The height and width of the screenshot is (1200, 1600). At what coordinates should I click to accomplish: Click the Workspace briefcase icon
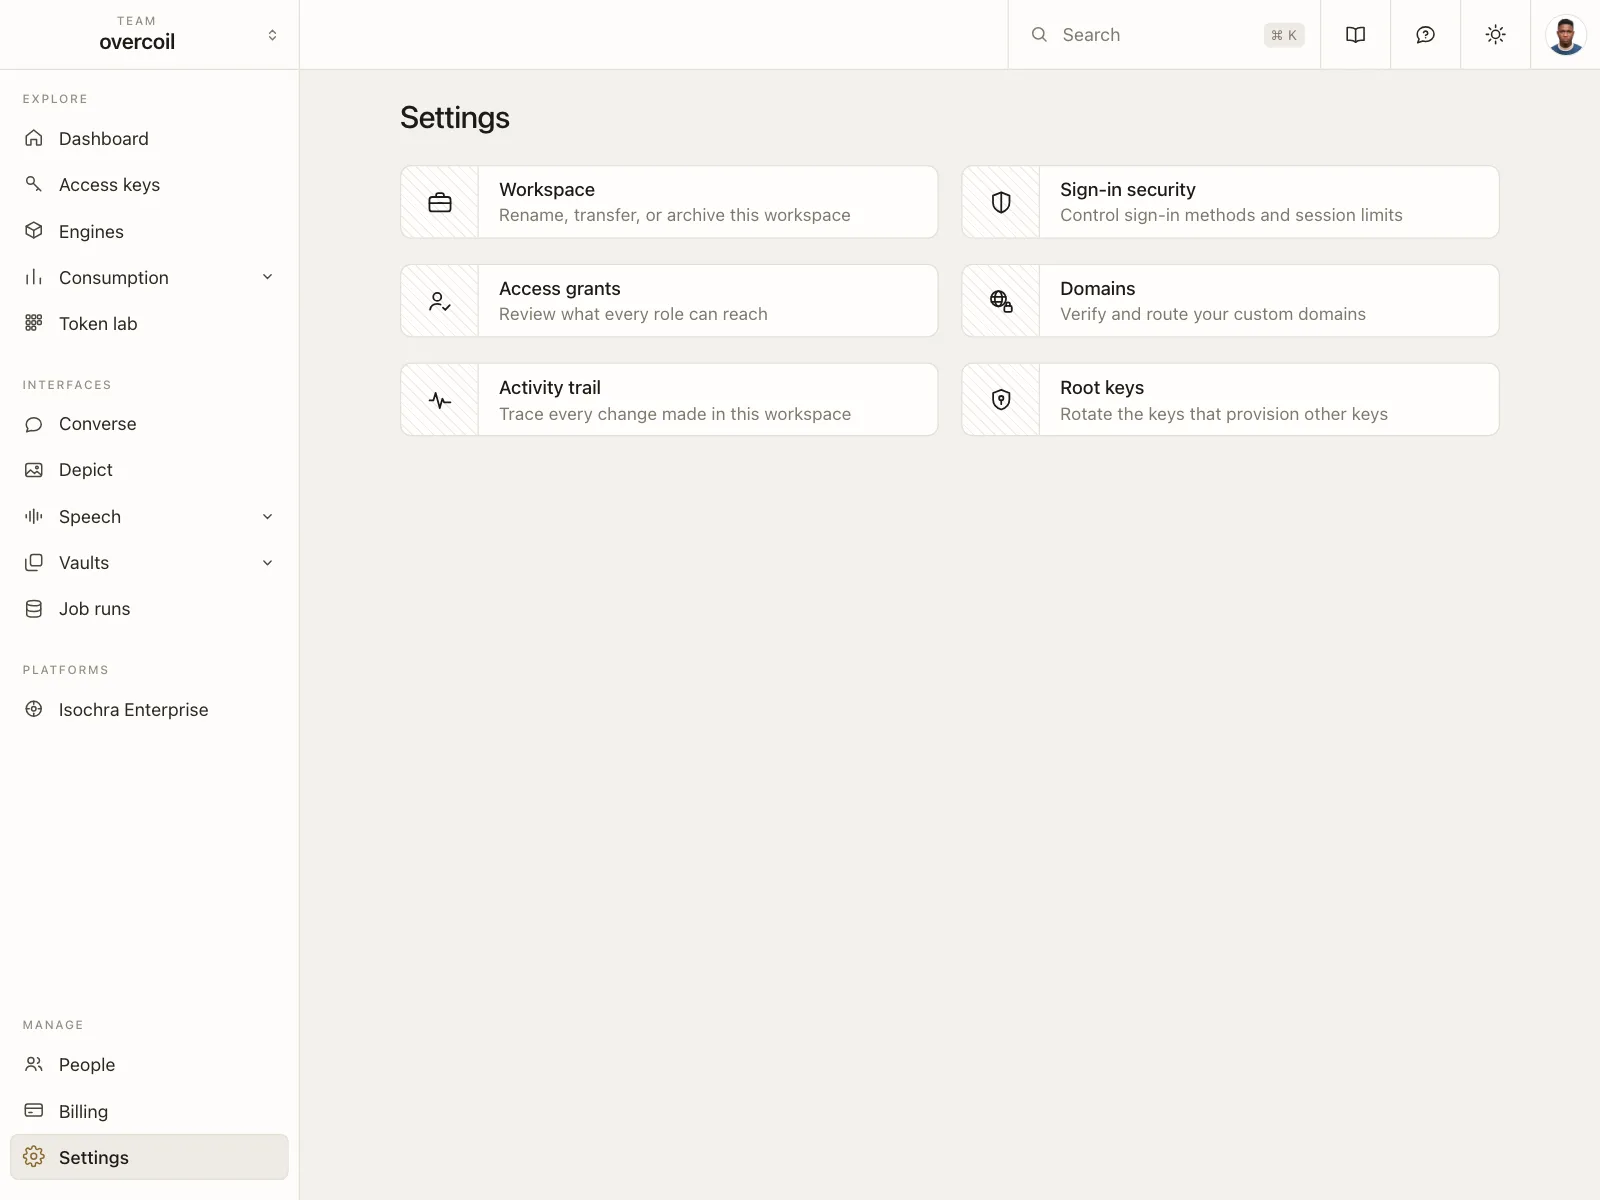click(440, 202)
